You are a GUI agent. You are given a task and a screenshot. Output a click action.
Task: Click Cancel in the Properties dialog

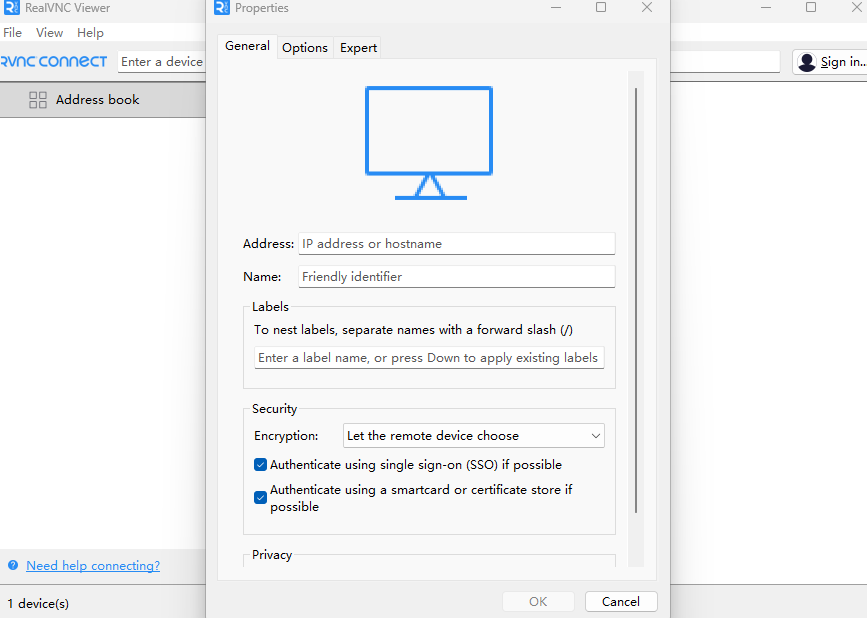[621, 601]
